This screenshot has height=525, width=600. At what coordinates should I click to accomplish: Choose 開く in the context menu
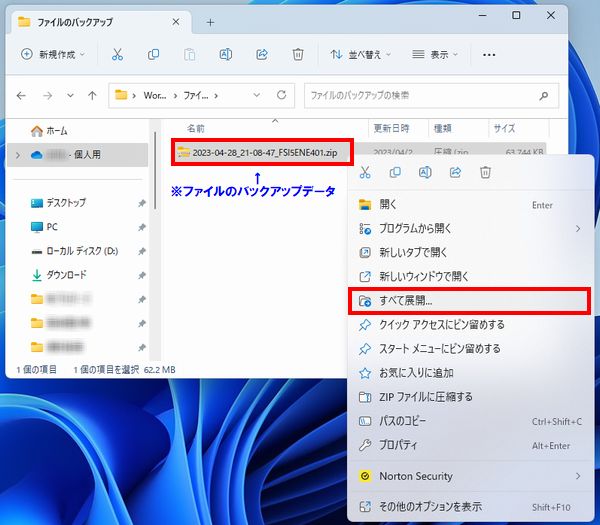point(470,205)
